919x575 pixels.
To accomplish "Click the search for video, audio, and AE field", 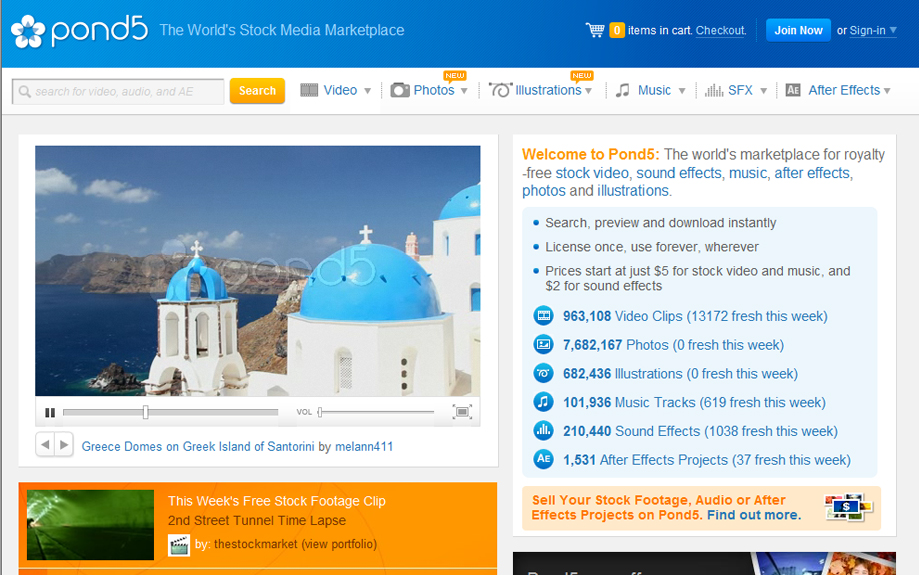I will pos(118,92).
